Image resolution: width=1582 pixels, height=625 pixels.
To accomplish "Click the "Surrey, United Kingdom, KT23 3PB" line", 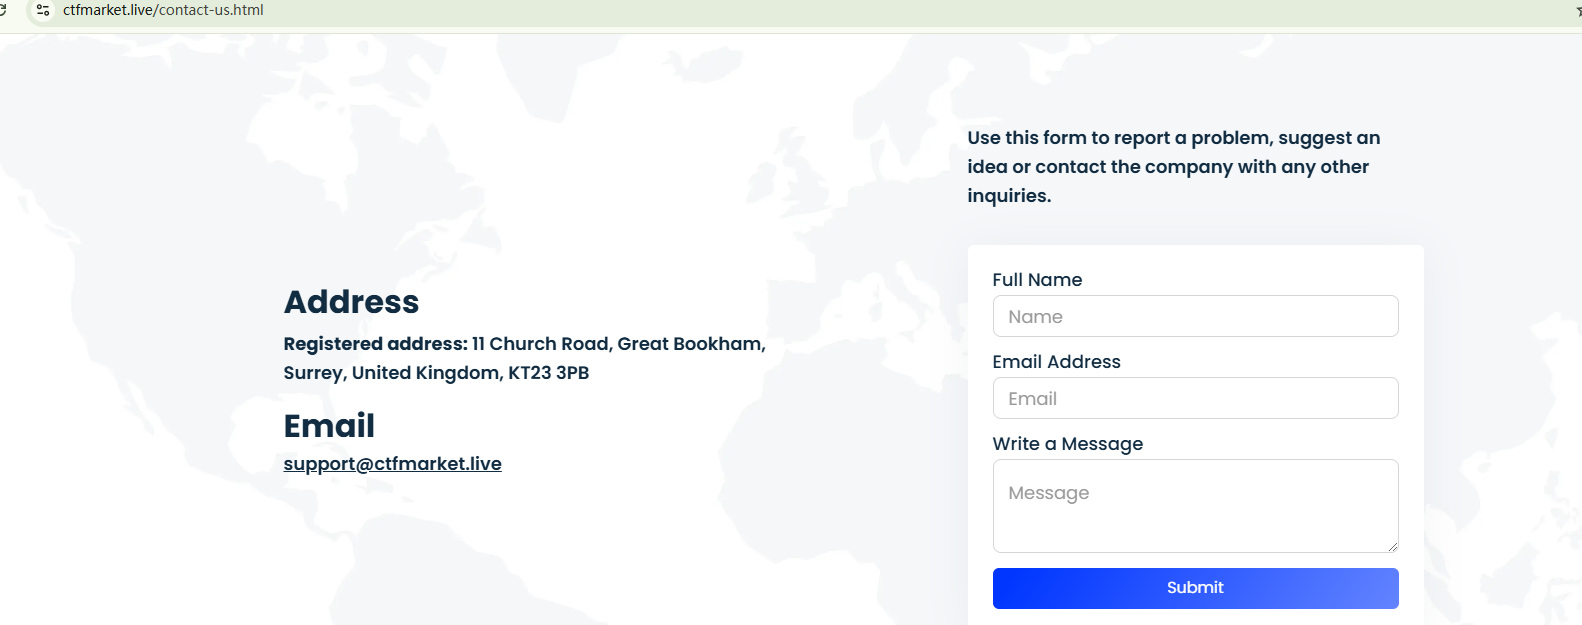I will 436,373.
